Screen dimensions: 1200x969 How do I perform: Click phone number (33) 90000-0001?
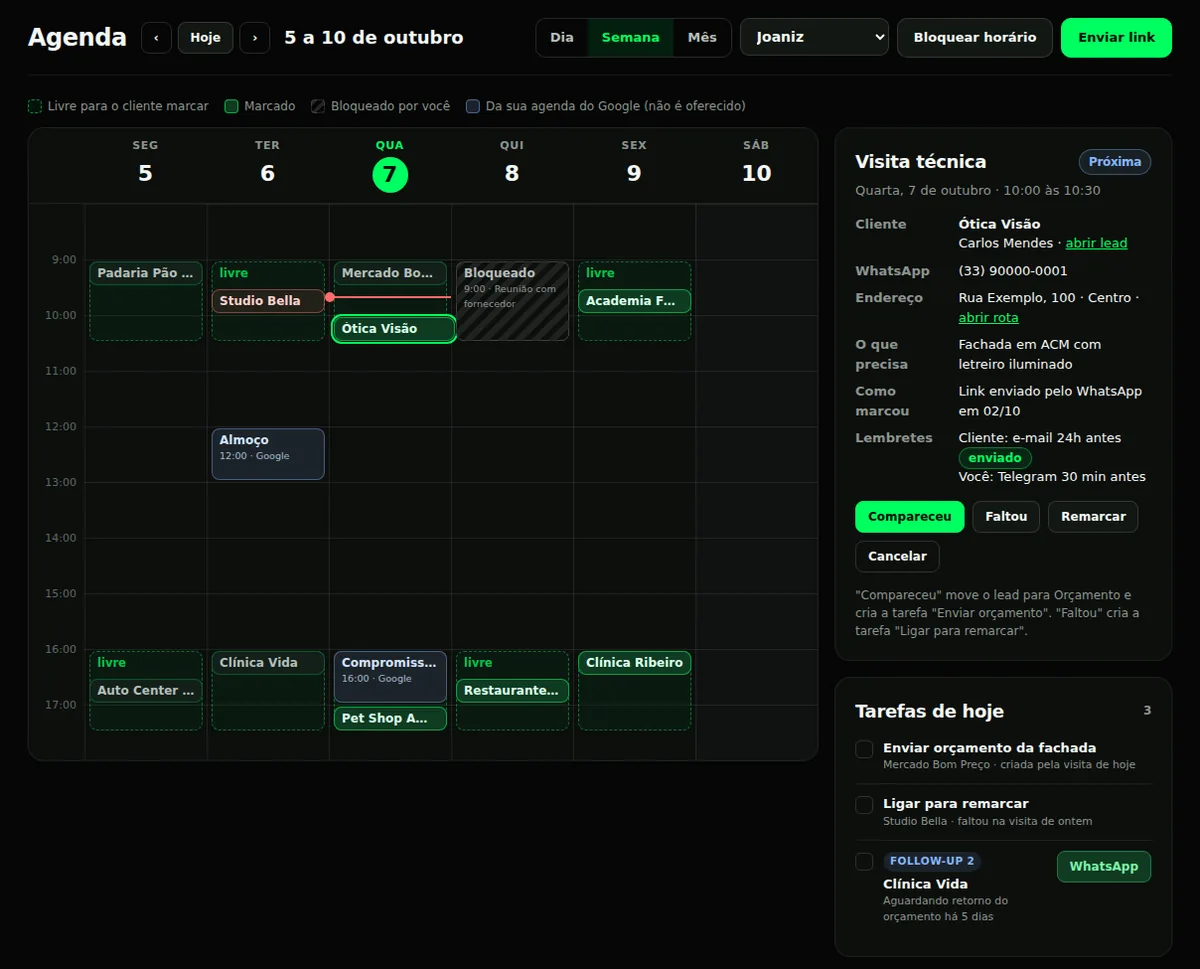[1013, 271]
